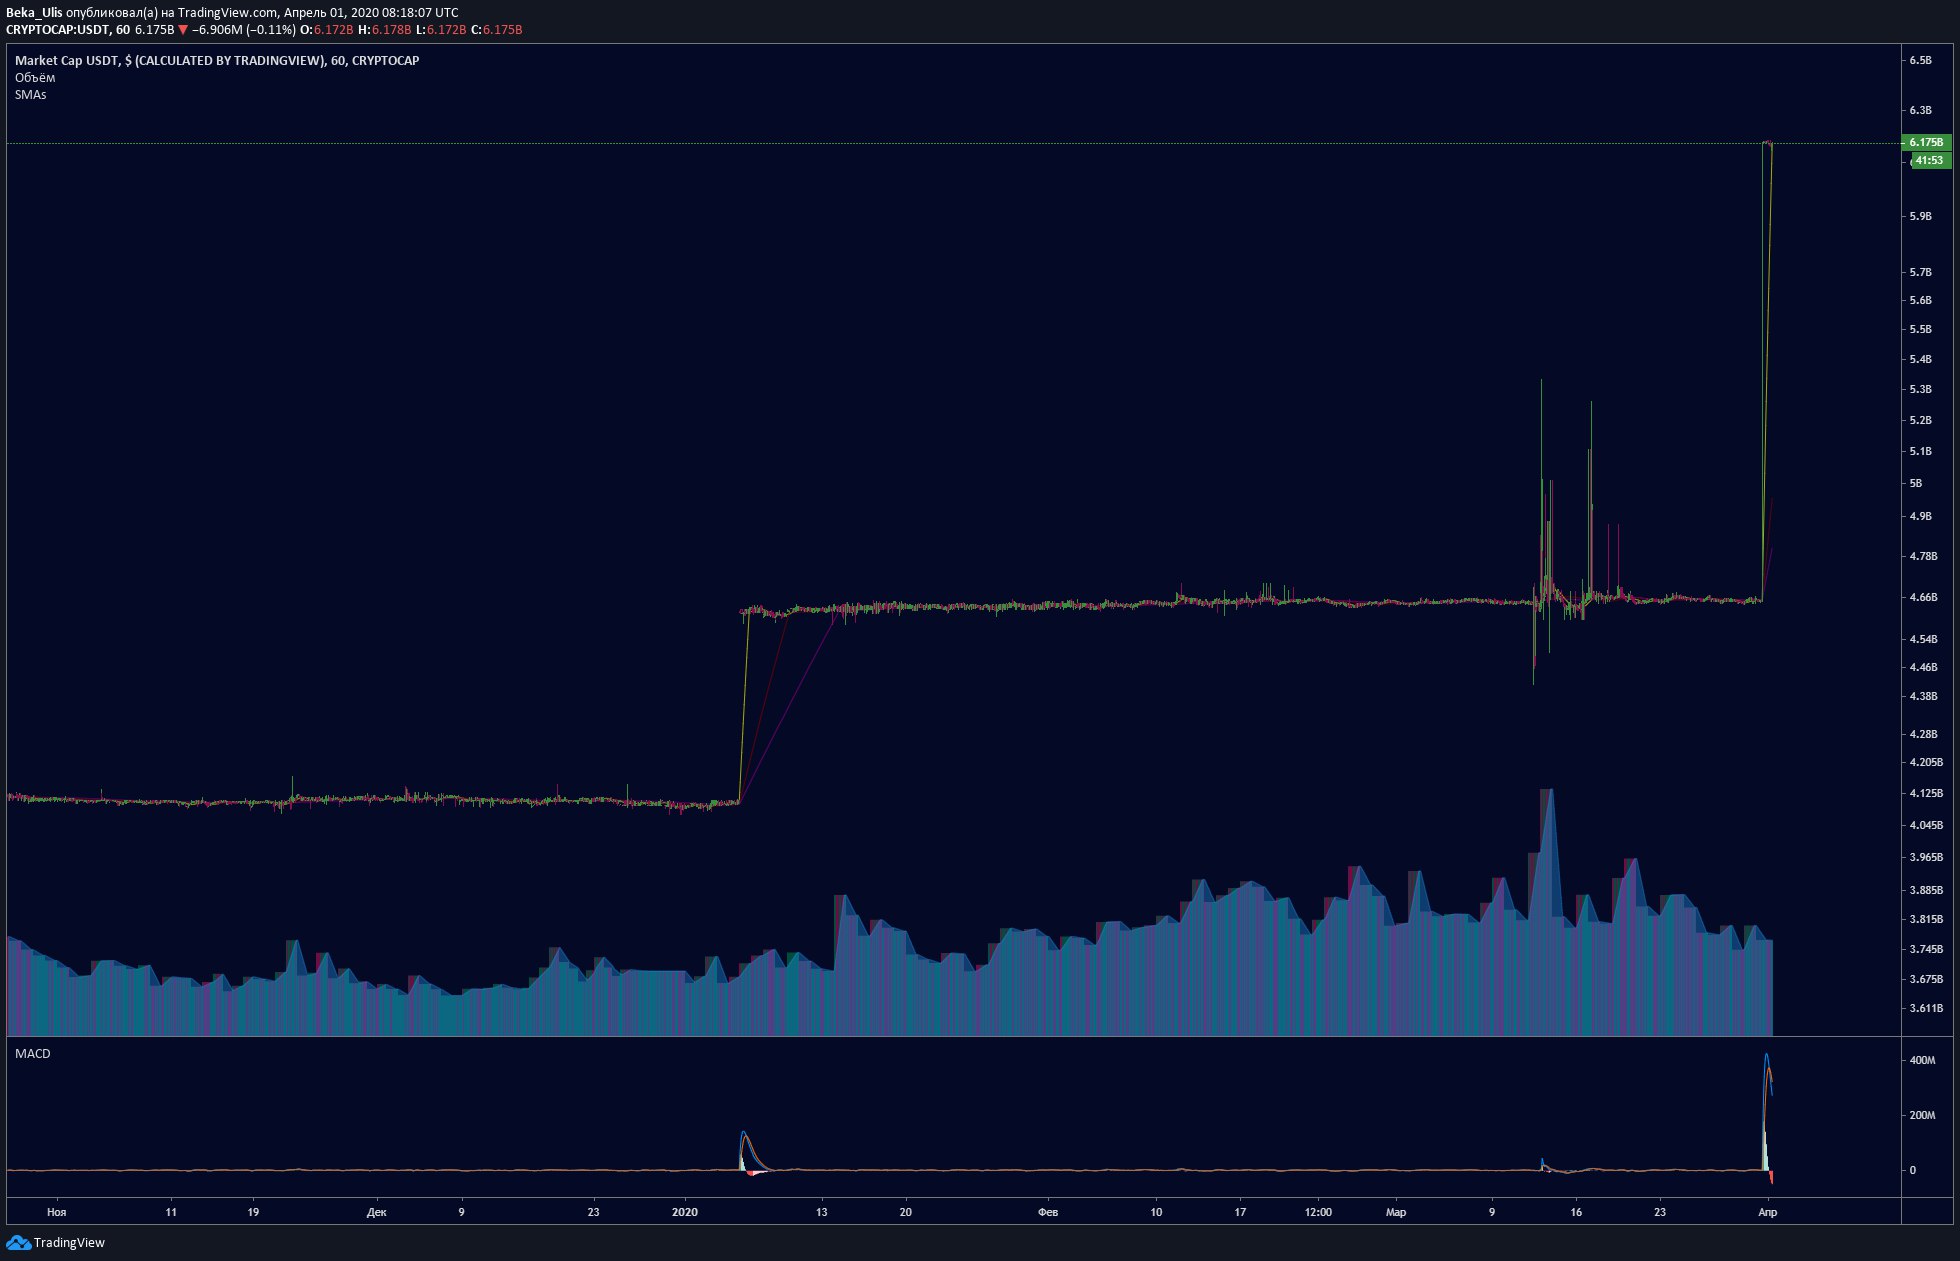
Task: Click the 12:00 marker on the time axis
Action: click(x=1318, y=1213)
